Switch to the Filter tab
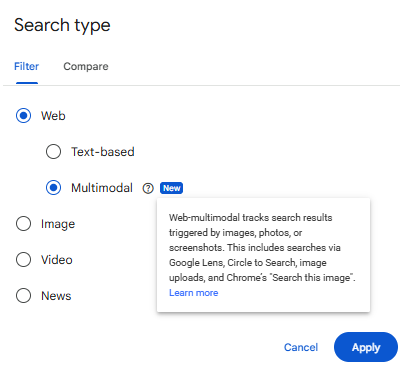Image resolution: width=411 pixels, height=375 pixels. coord(26,66)
